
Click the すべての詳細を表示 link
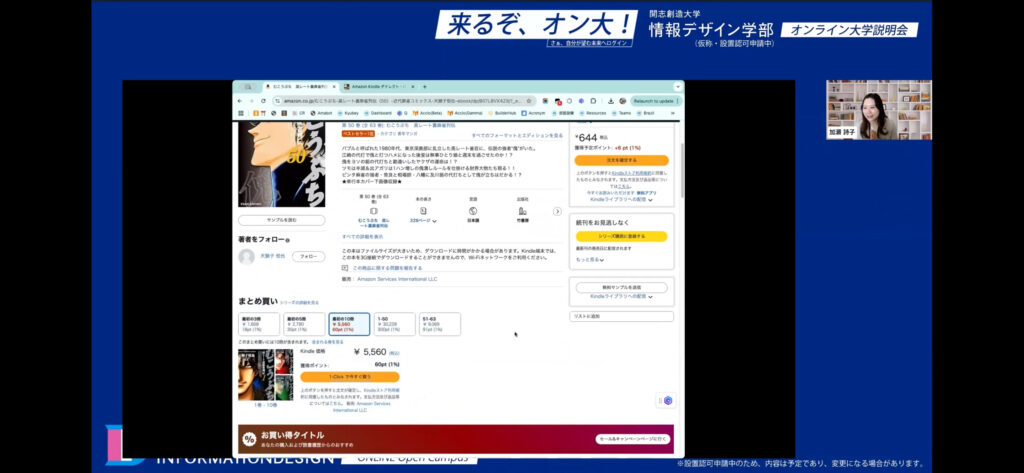364,236
